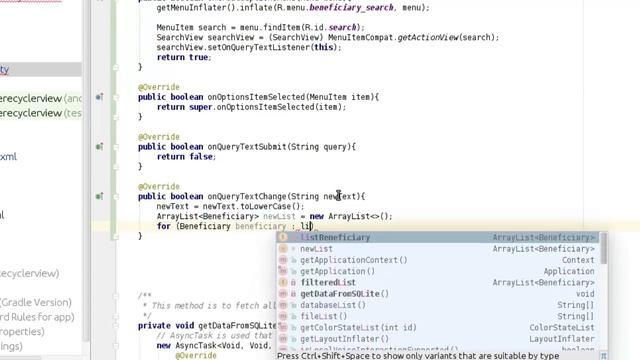Click the variable icon of newList suggestion

coord(283,249)
